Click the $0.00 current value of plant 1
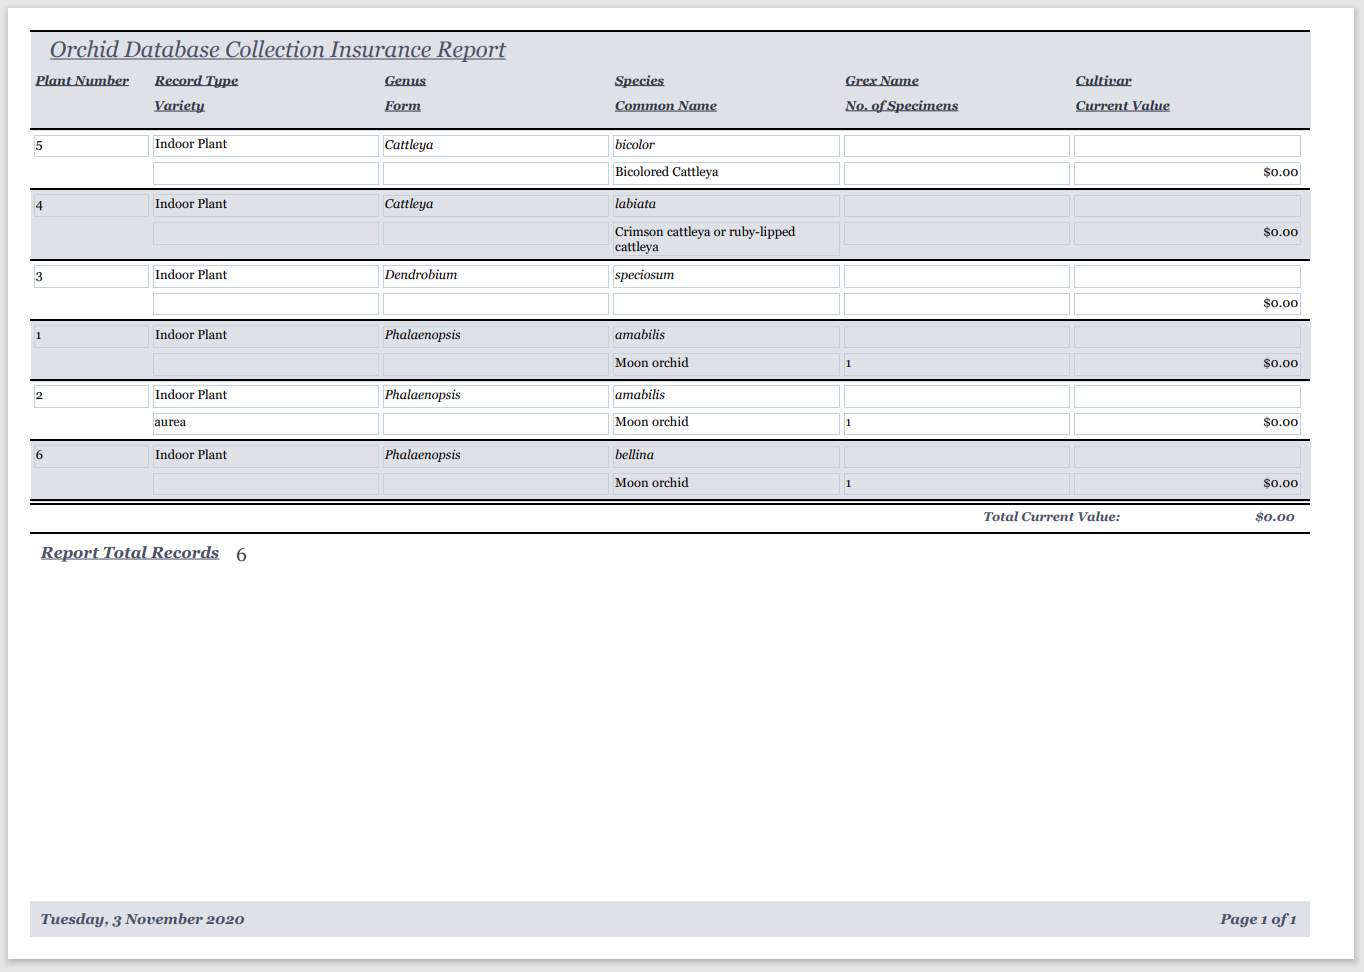 point(1187,364)
